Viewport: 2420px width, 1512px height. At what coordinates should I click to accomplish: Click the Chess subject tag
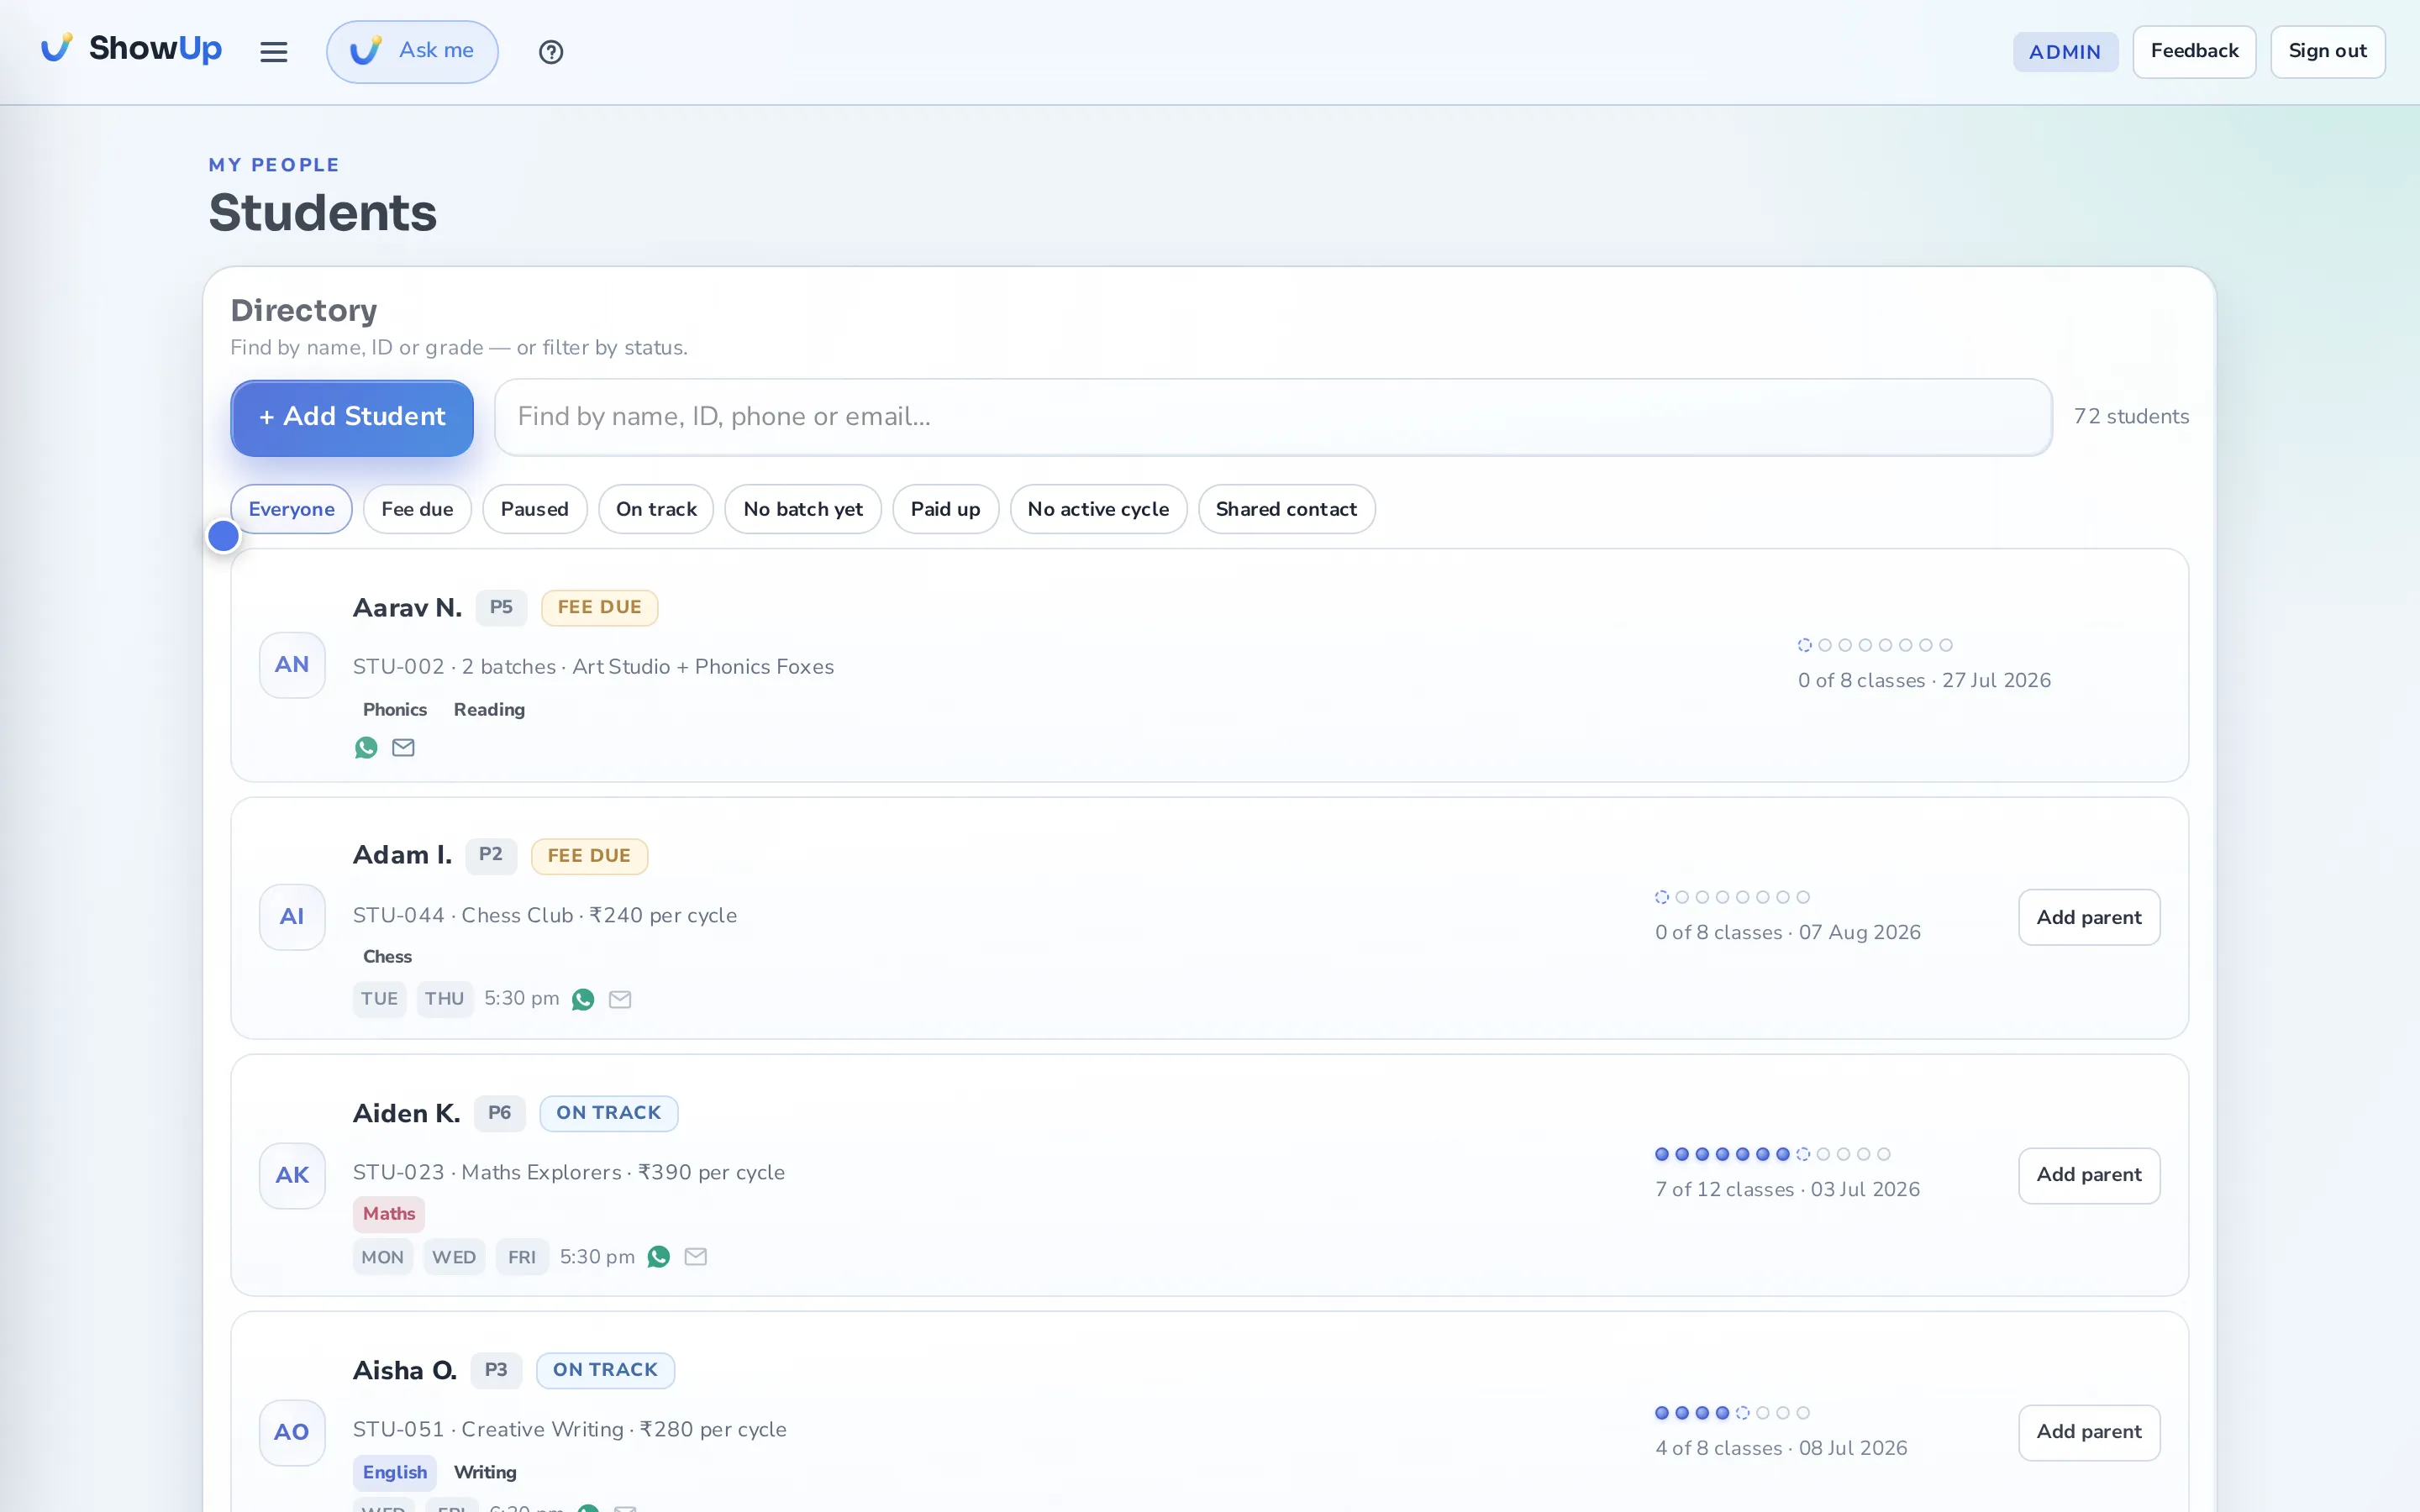[x=387, y=957]
